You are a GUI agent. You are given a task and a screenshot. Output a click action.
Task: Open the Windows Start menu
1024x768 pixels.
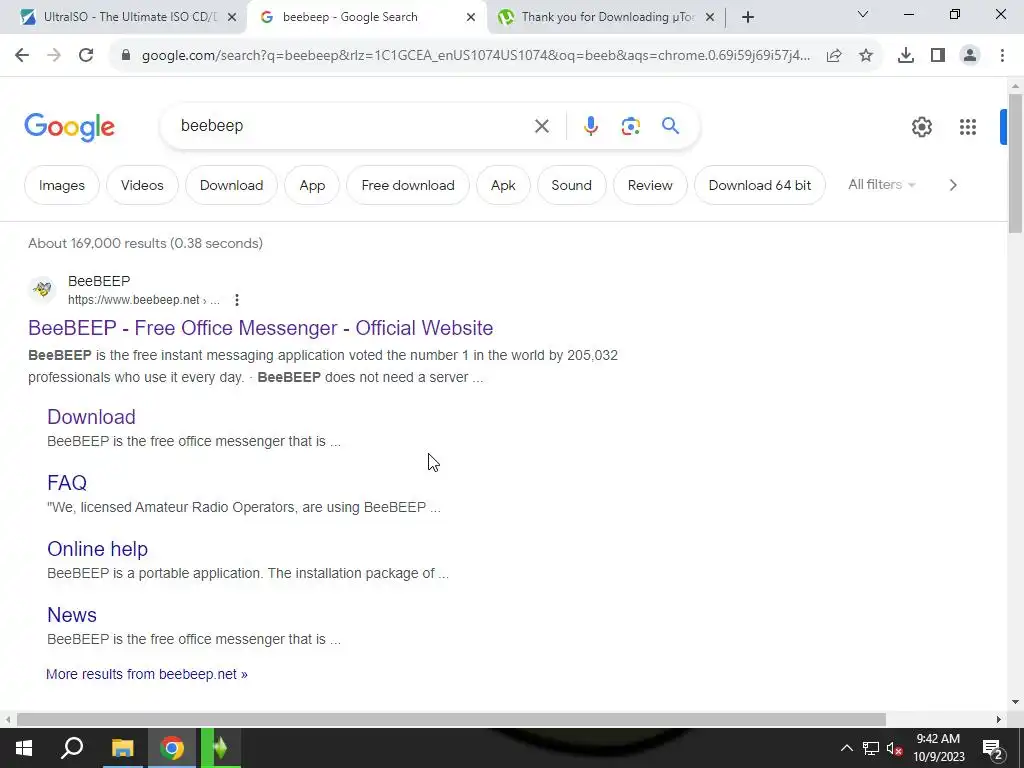[x=24, y=748]
